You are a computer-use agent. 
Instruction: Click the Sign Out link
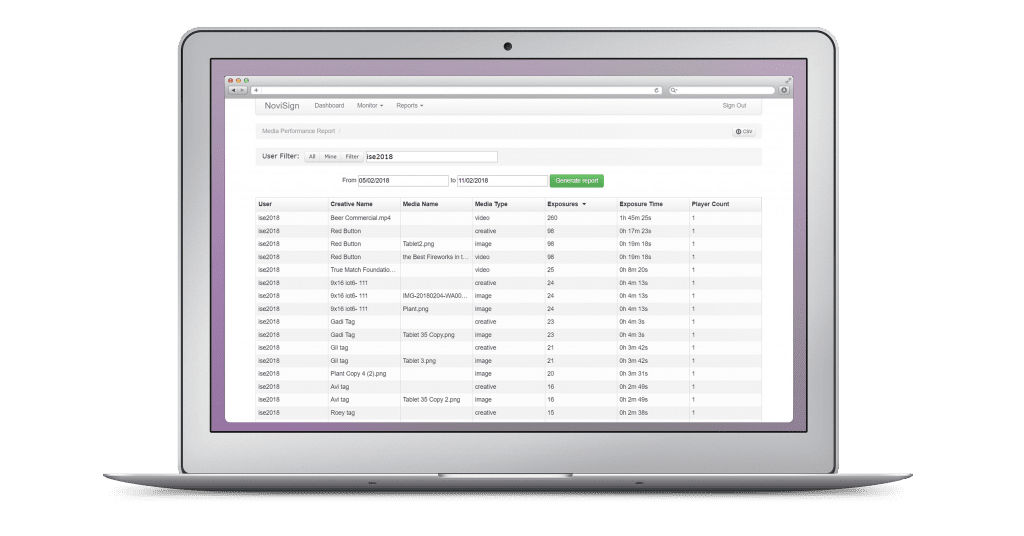734,105
